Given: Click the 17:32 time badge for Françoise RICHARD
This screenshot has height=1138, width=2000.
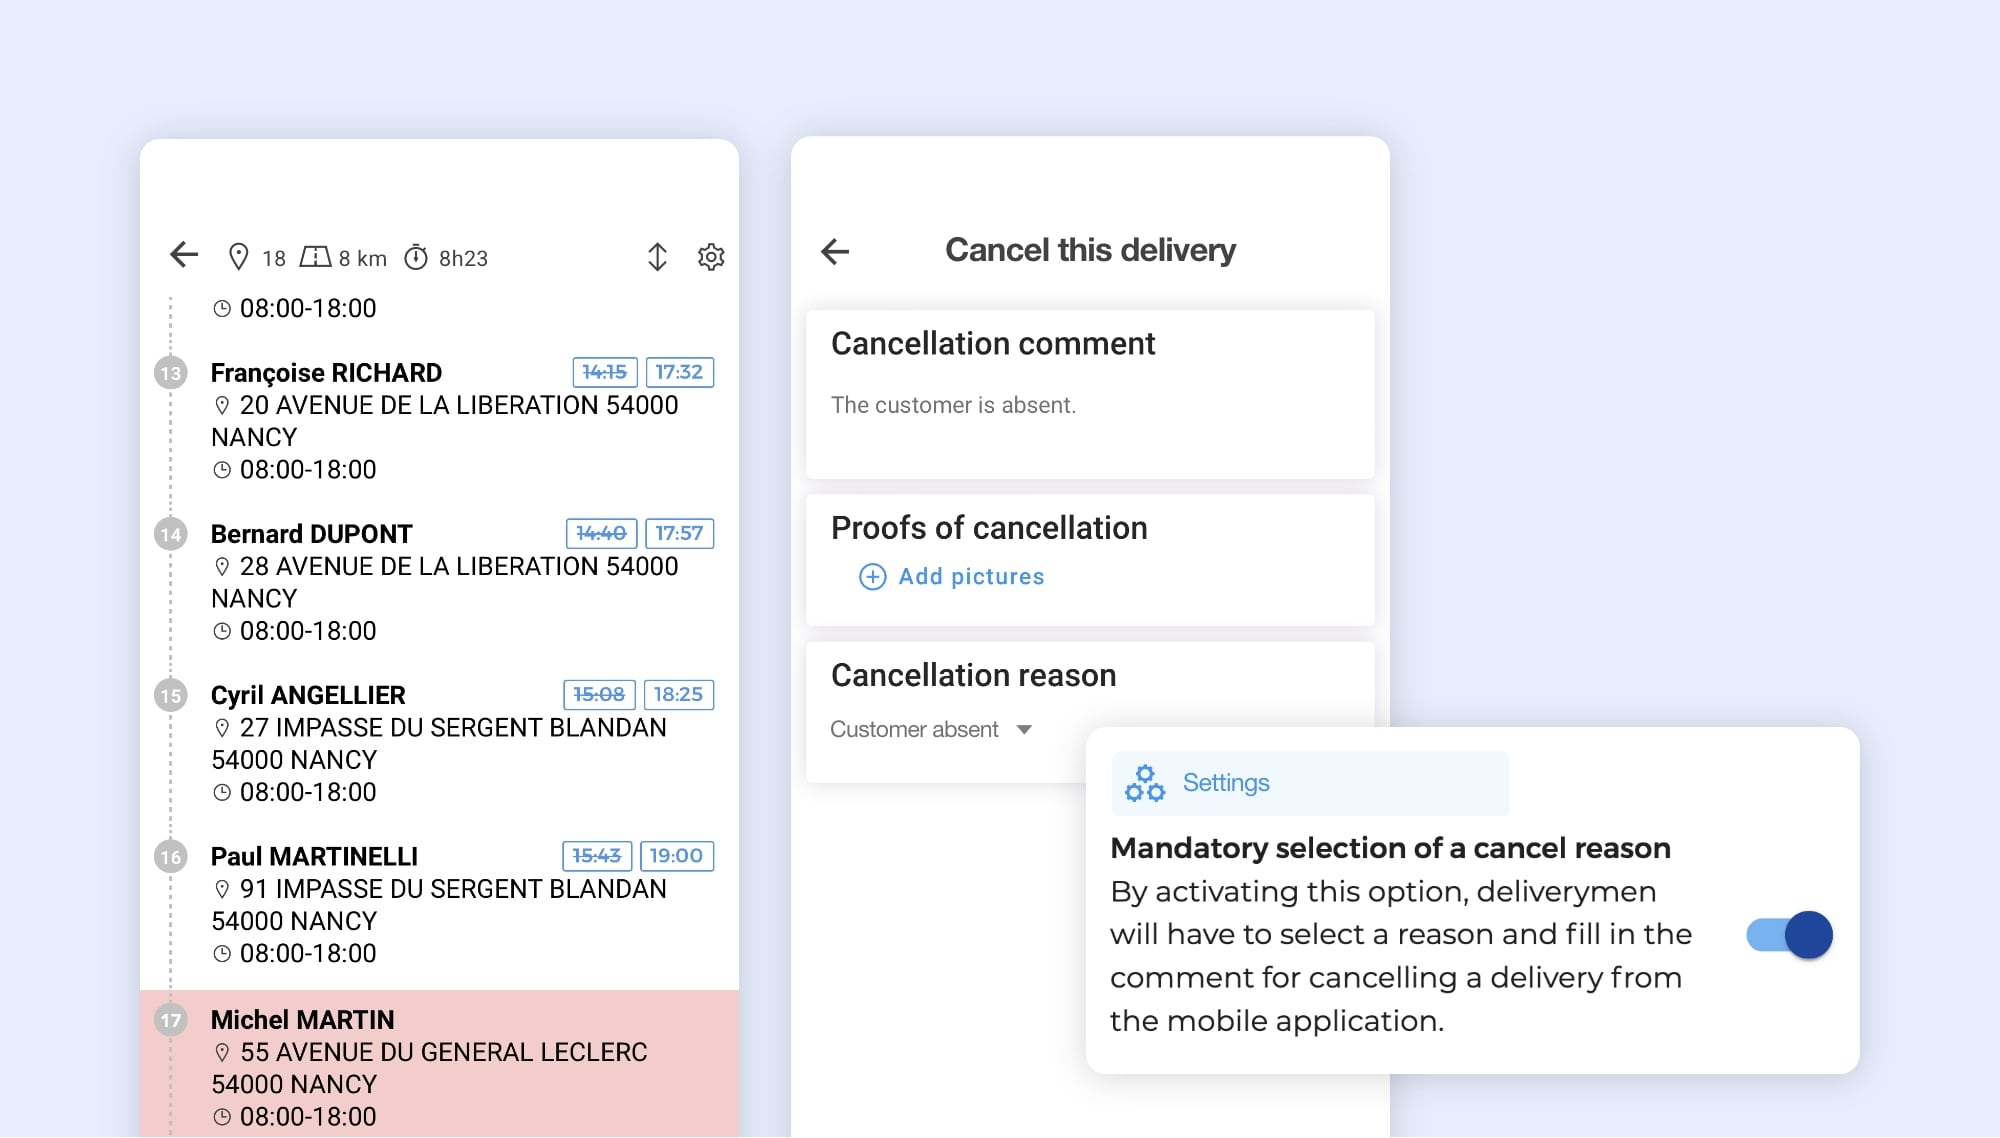Looking at the screenshot, I should [679, 372].
